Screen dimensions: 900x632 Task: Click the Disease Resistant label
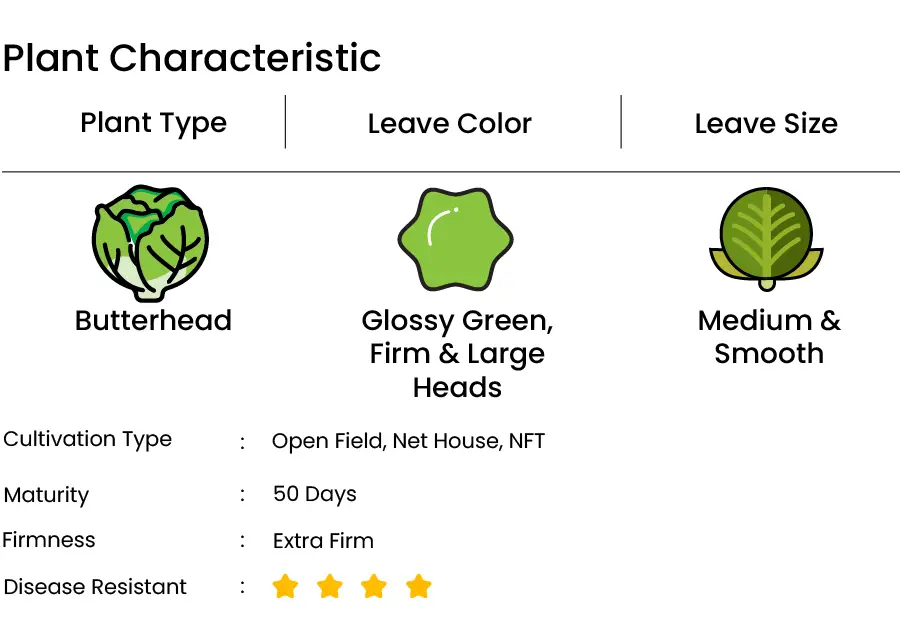click(x=96, y=587)
